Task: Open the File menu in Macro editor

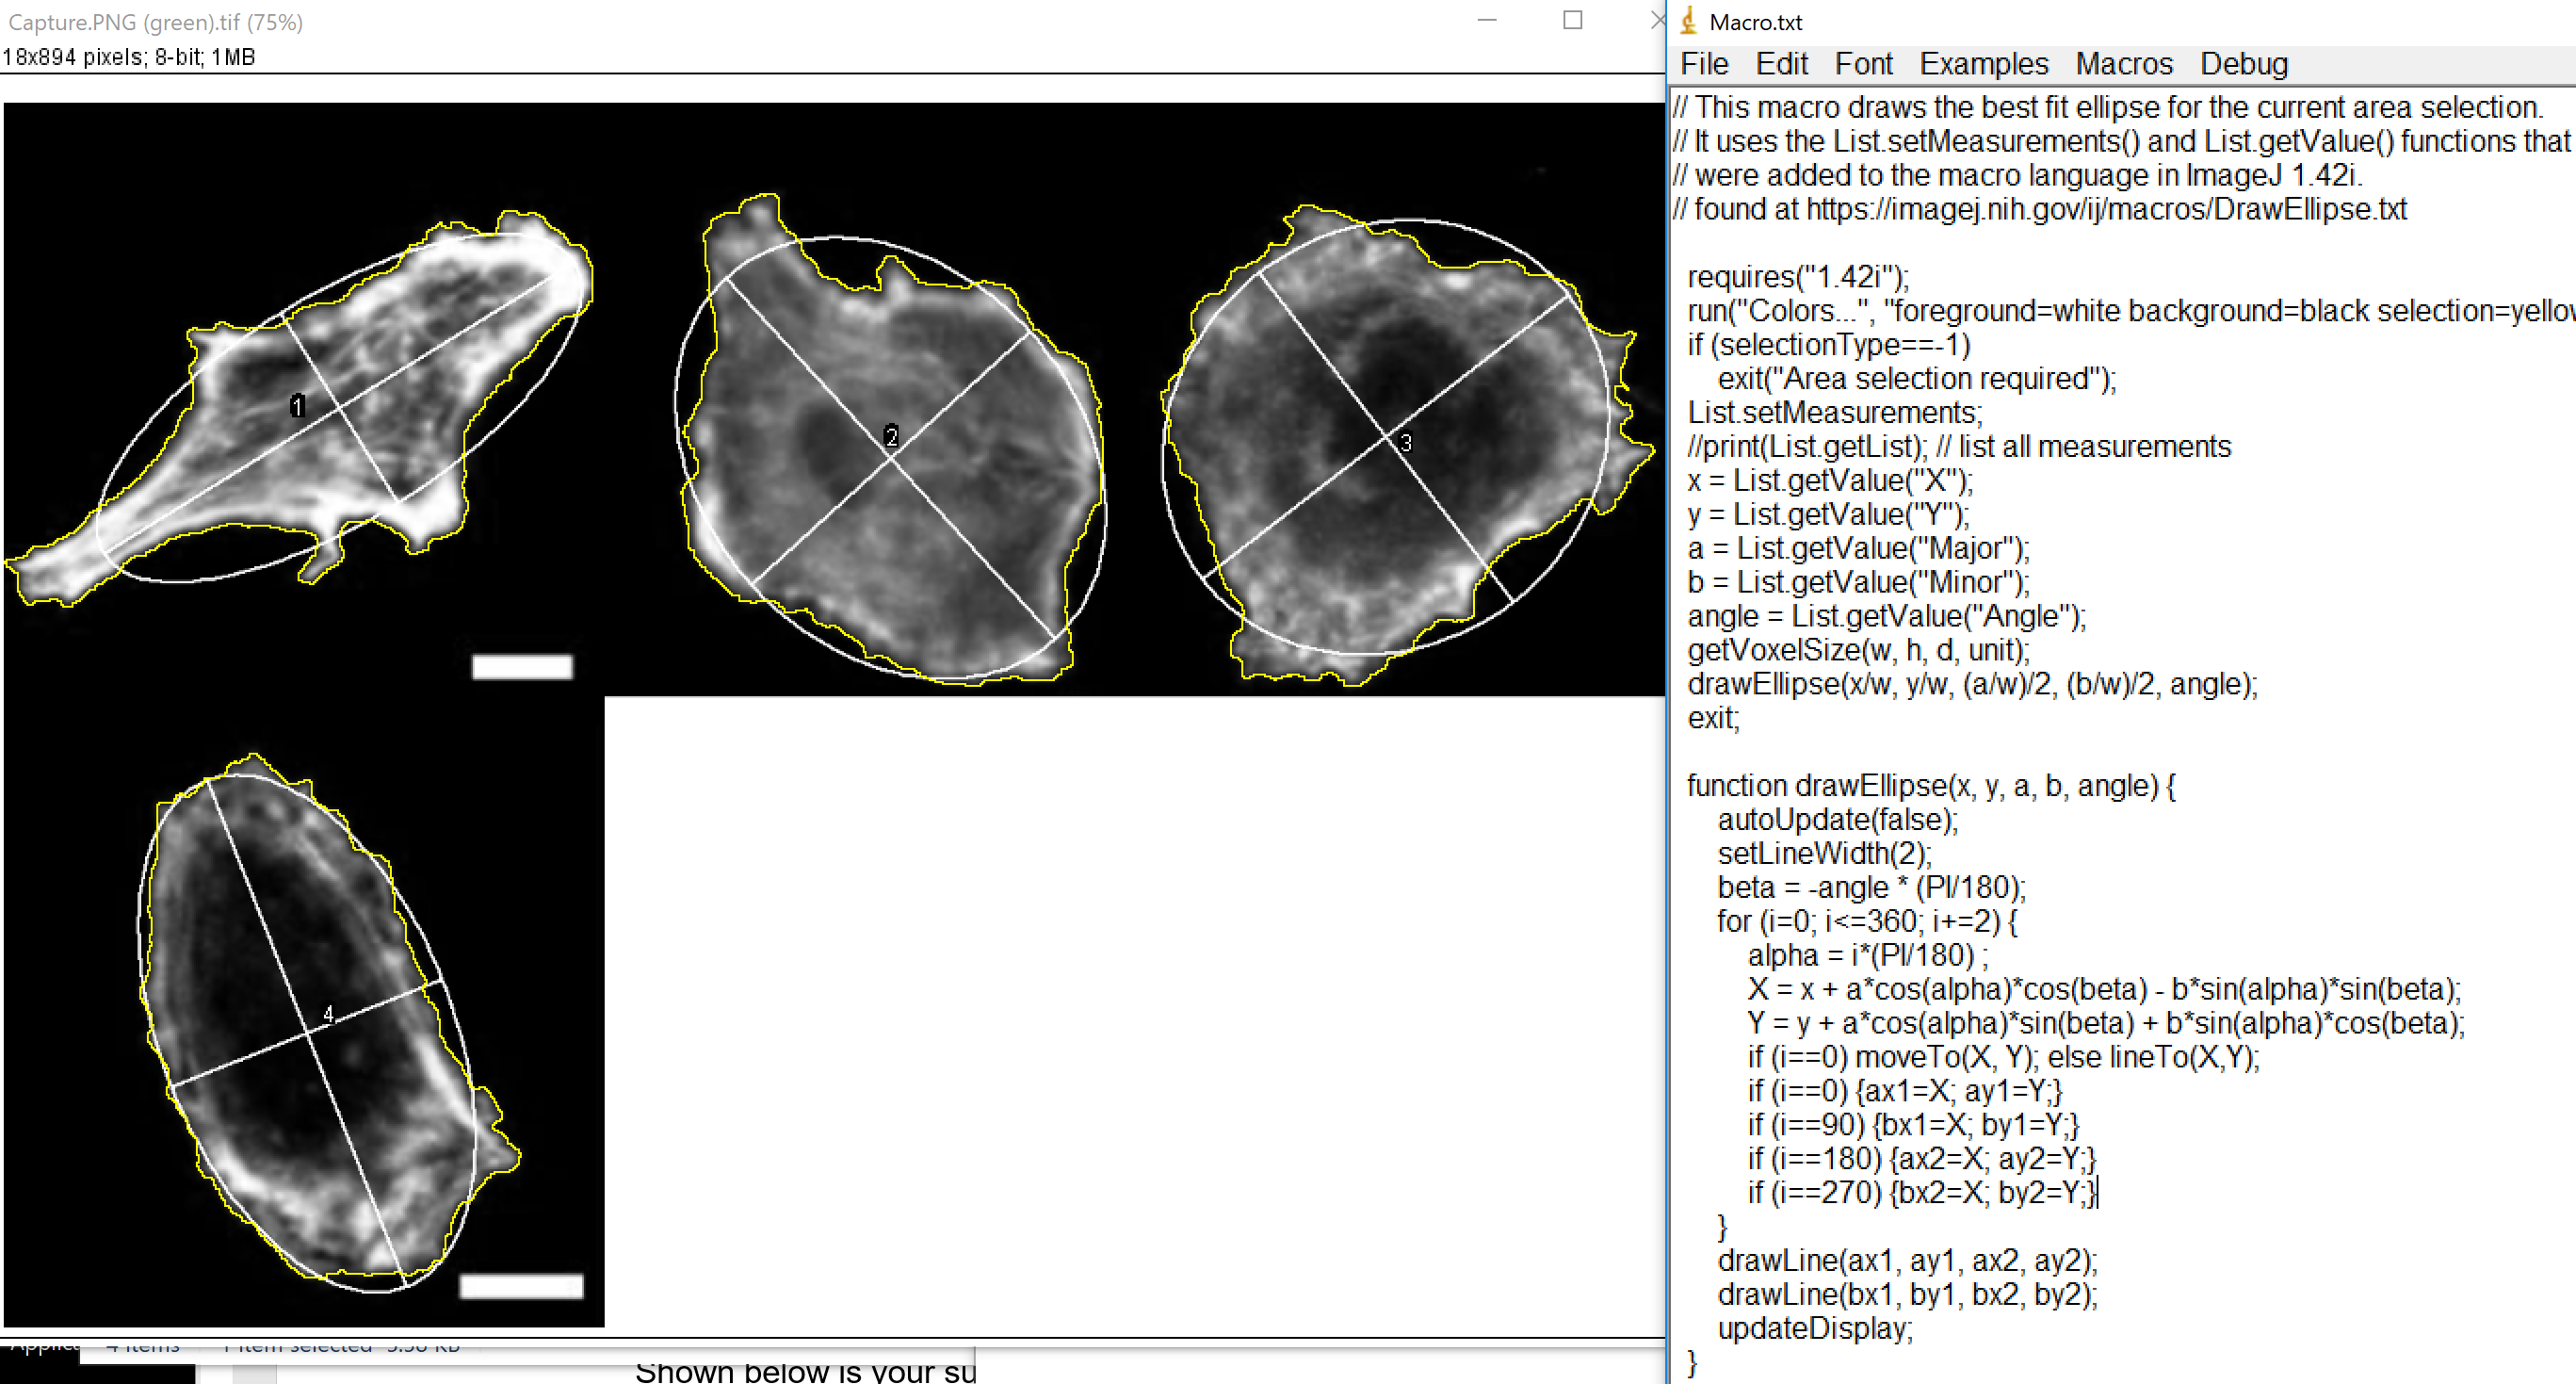Action: [x=1704, y=64]
